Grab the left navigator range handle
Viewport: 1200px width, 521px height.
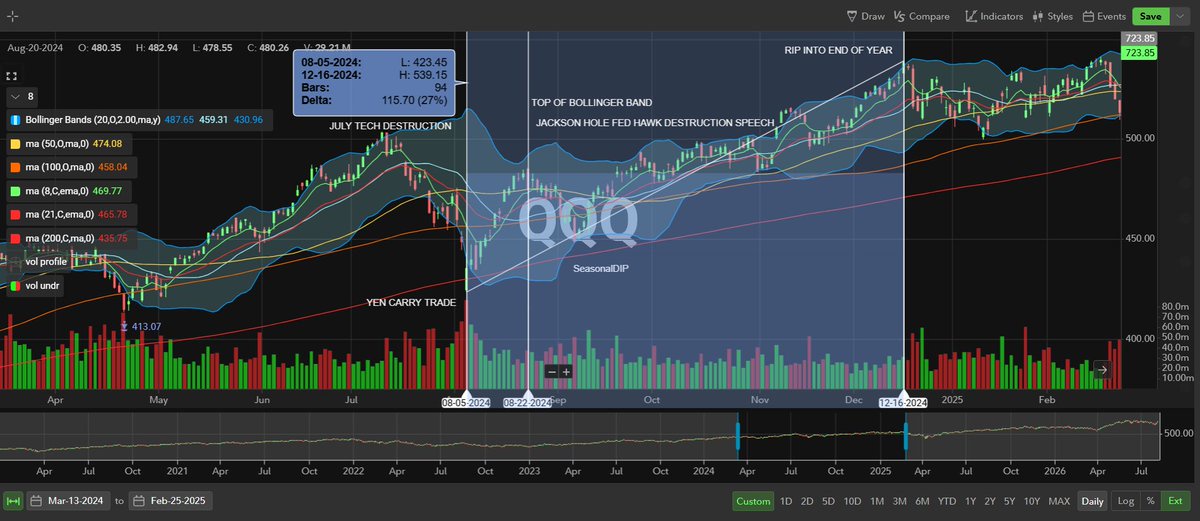click(x=737, y=436)
